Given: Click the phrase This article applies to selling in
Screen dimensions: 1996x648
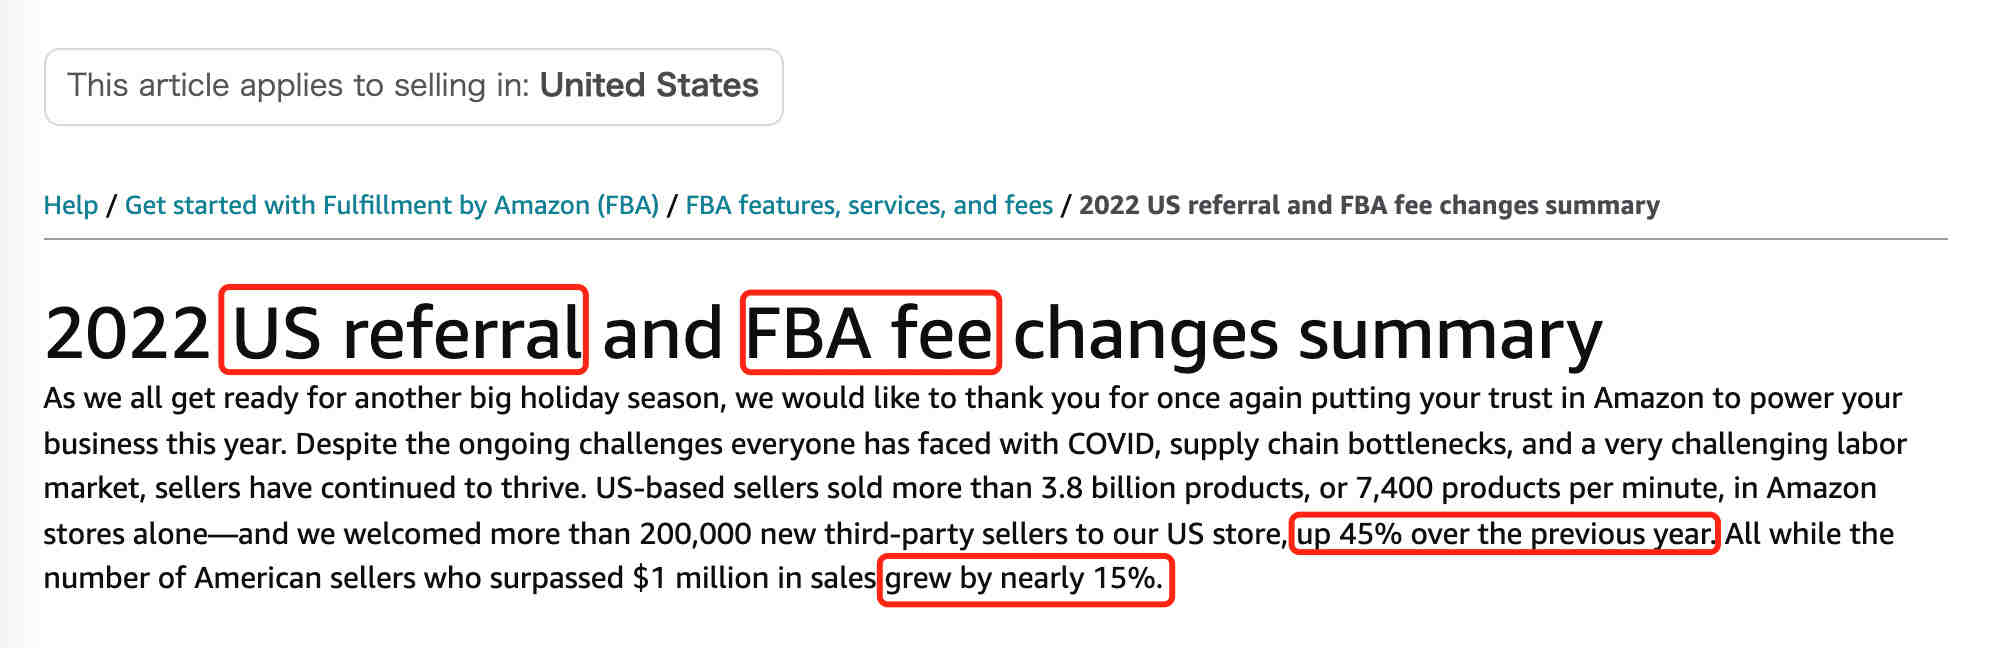Looking at the screenshot, I should pyautogui.click(x=298, y=86).
